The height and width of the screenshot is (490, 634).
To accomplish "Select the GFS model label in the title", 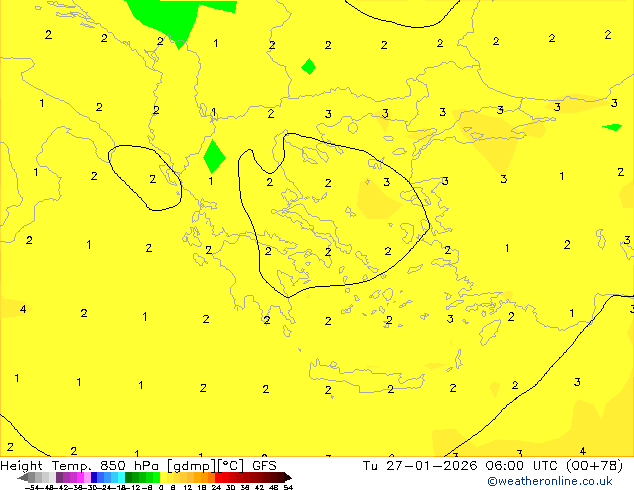I will tap(264, 466).
